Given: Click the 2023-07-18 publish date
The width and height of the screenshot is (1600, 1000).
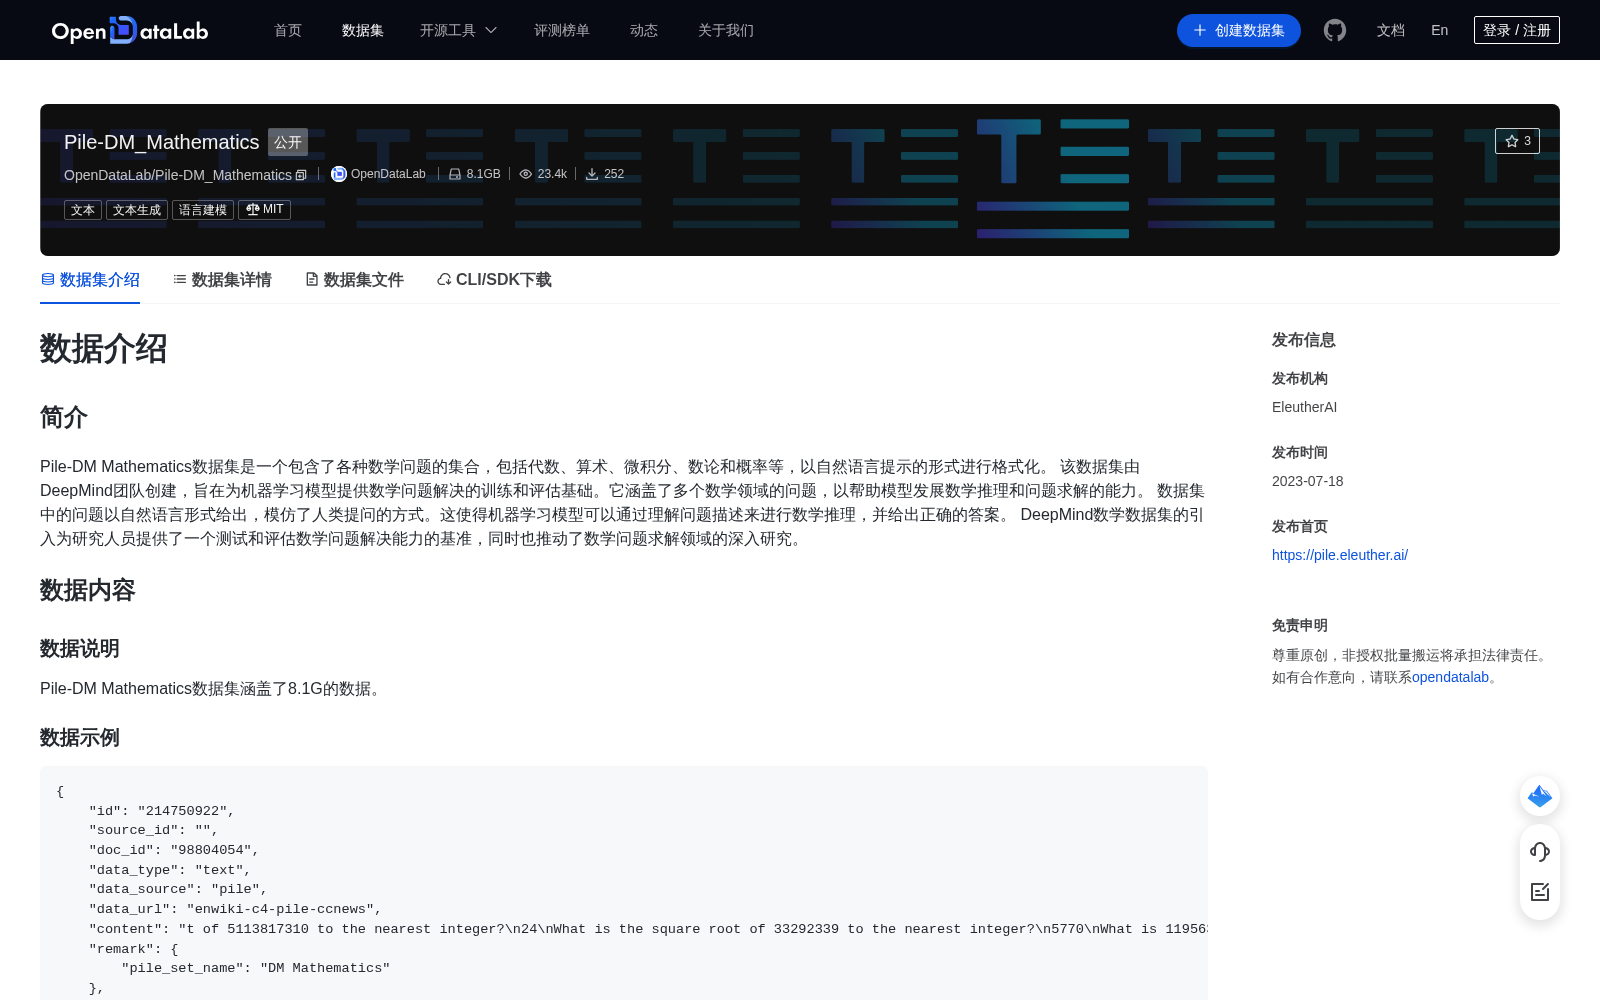Looking at the screenshot, I should 1308,481.
